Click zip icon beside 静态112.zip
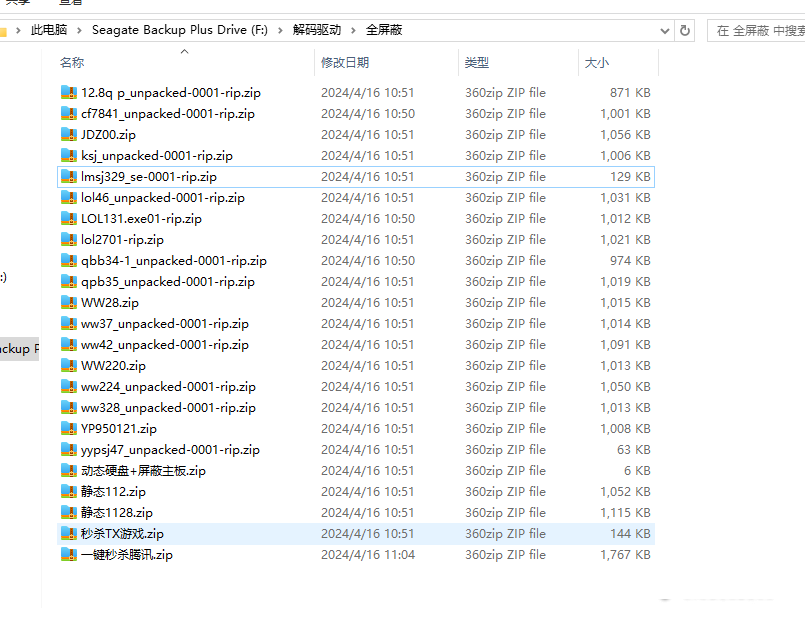Screen dimensions: 805x619 [69, 492]
